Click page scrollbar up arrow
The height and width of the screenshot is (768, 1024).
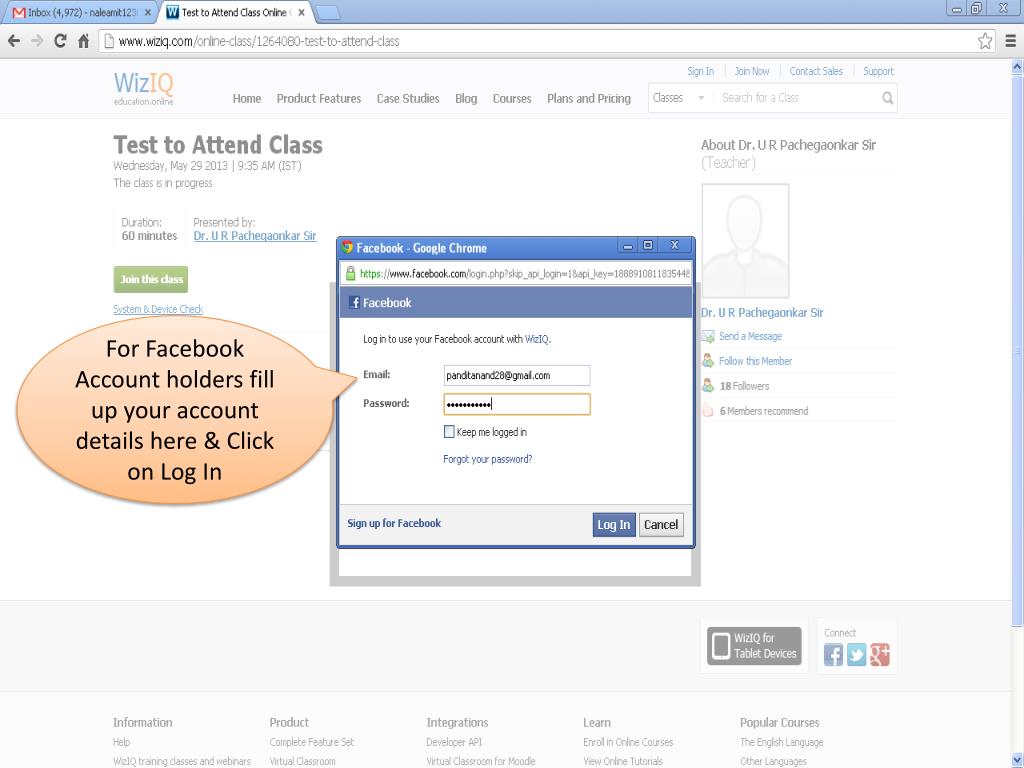click(x=1017, y=67)
